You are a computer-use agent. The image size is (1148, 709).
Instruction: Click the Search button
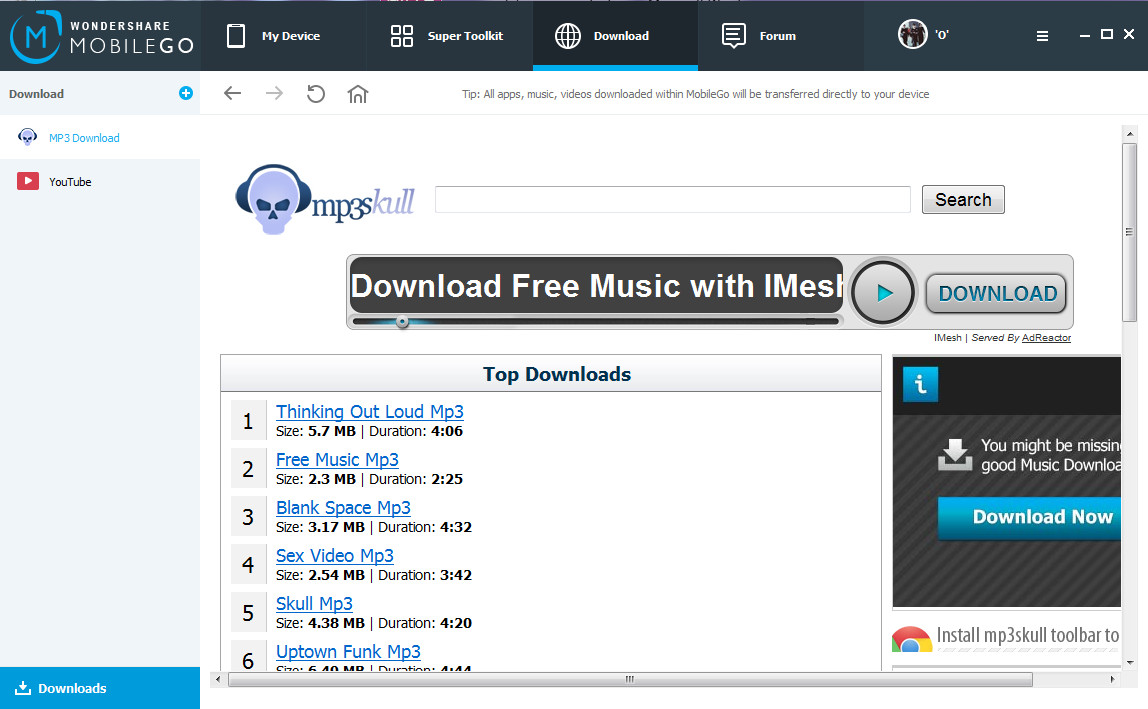pyautogui.click(x=962, y=200)
